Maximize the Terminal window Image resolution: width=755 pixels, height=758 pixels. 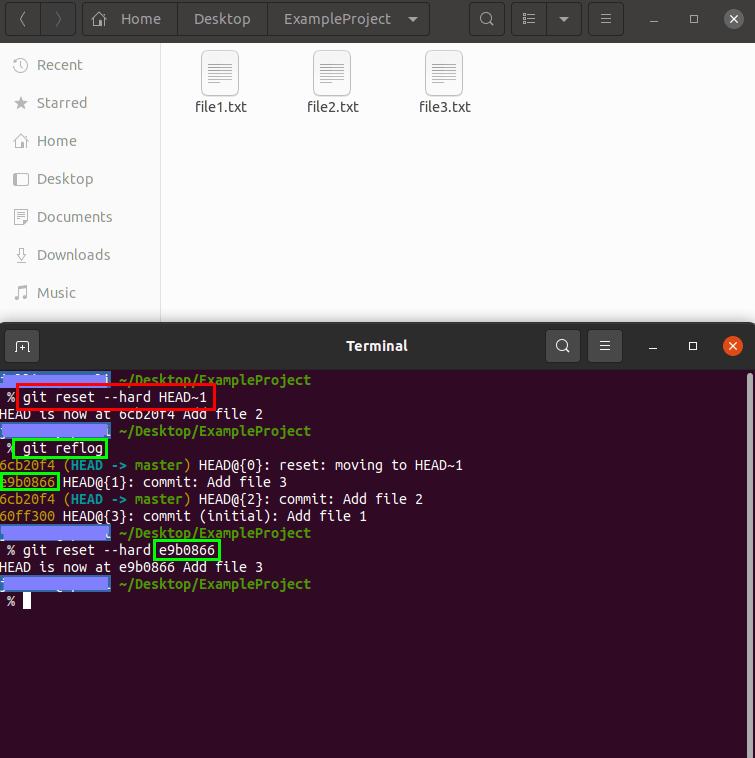(693, 346)
